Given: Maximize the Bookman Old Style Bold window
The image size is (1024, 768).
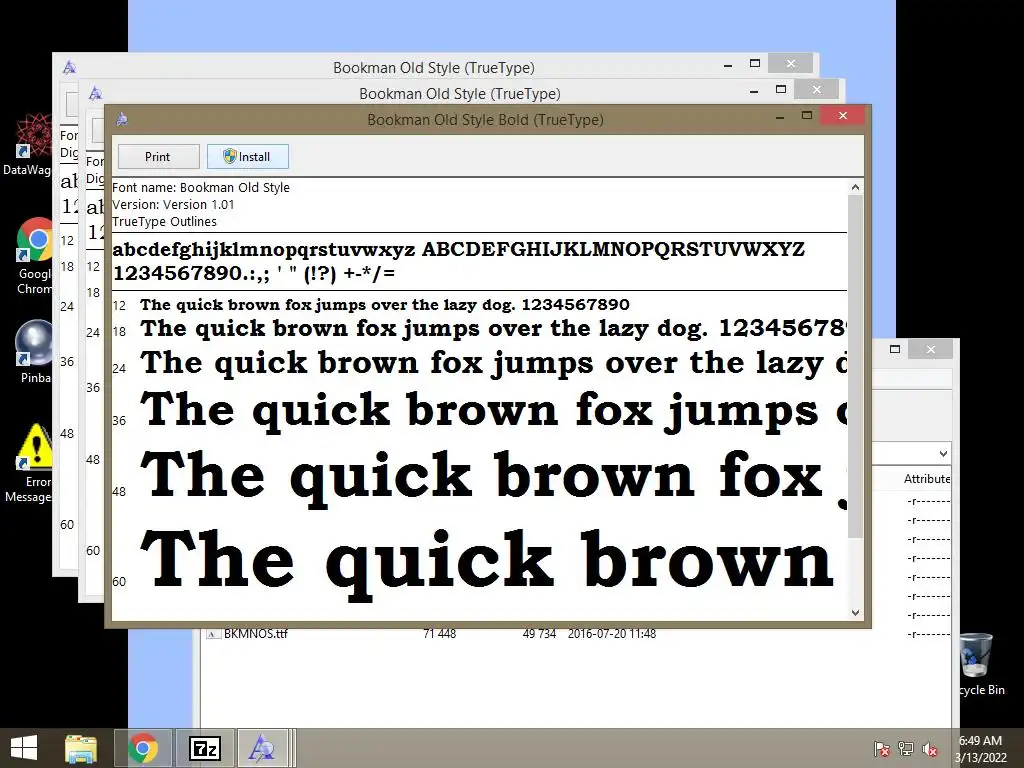Looking at the screenshot, I should tap(807, 116).
